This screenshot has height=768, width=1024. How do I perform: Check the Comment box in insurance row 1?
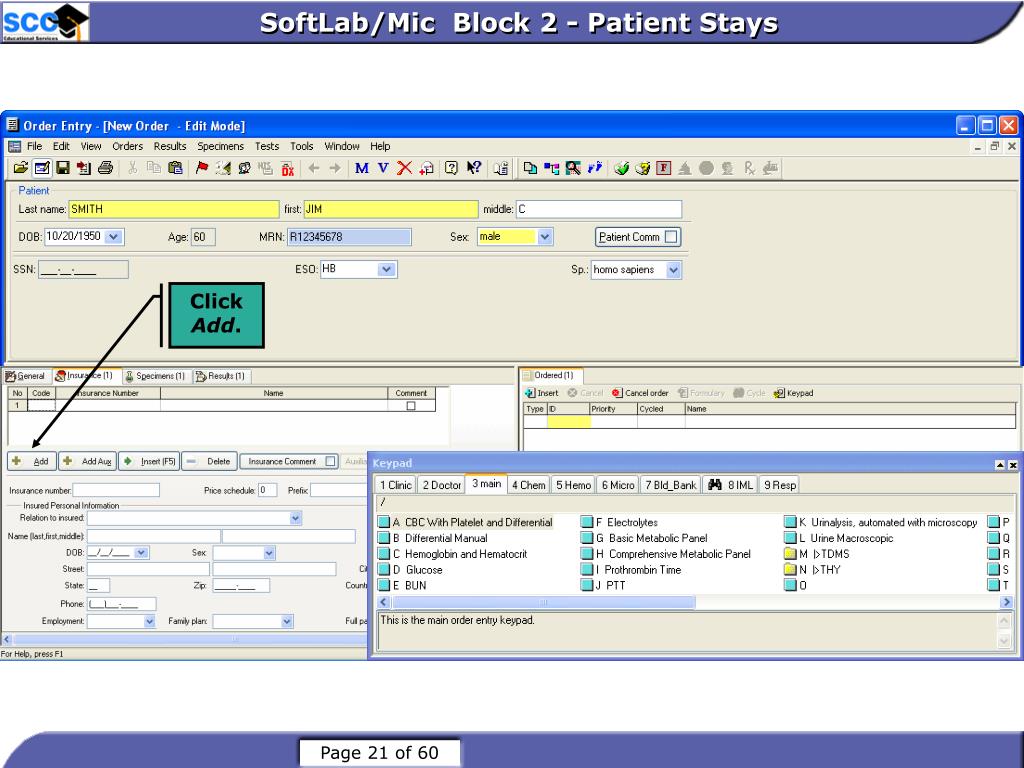tap(411, 406)
